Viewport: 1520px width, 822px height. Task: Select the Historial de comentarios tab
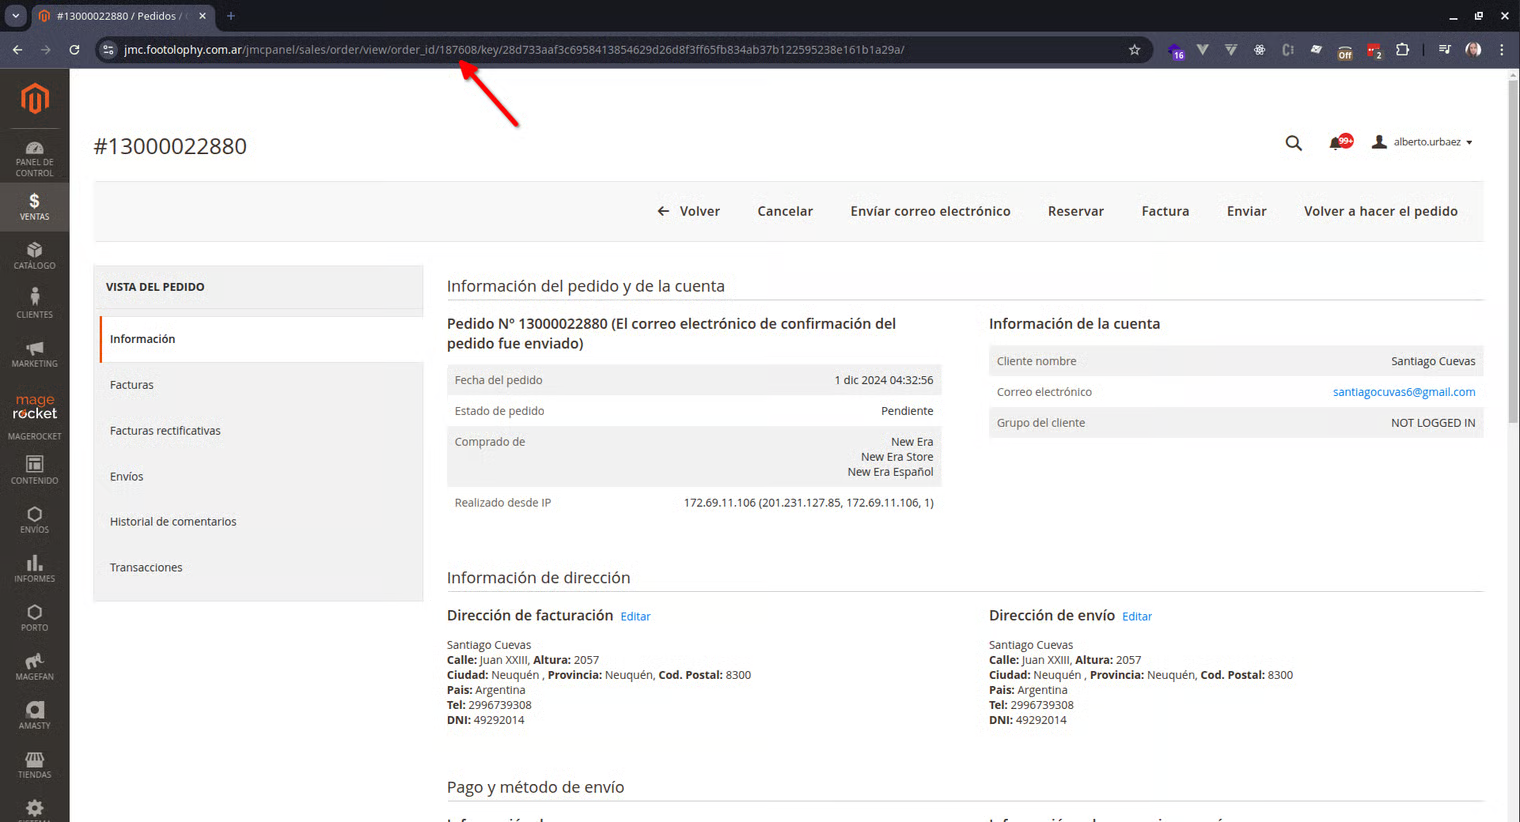point(173,522)
